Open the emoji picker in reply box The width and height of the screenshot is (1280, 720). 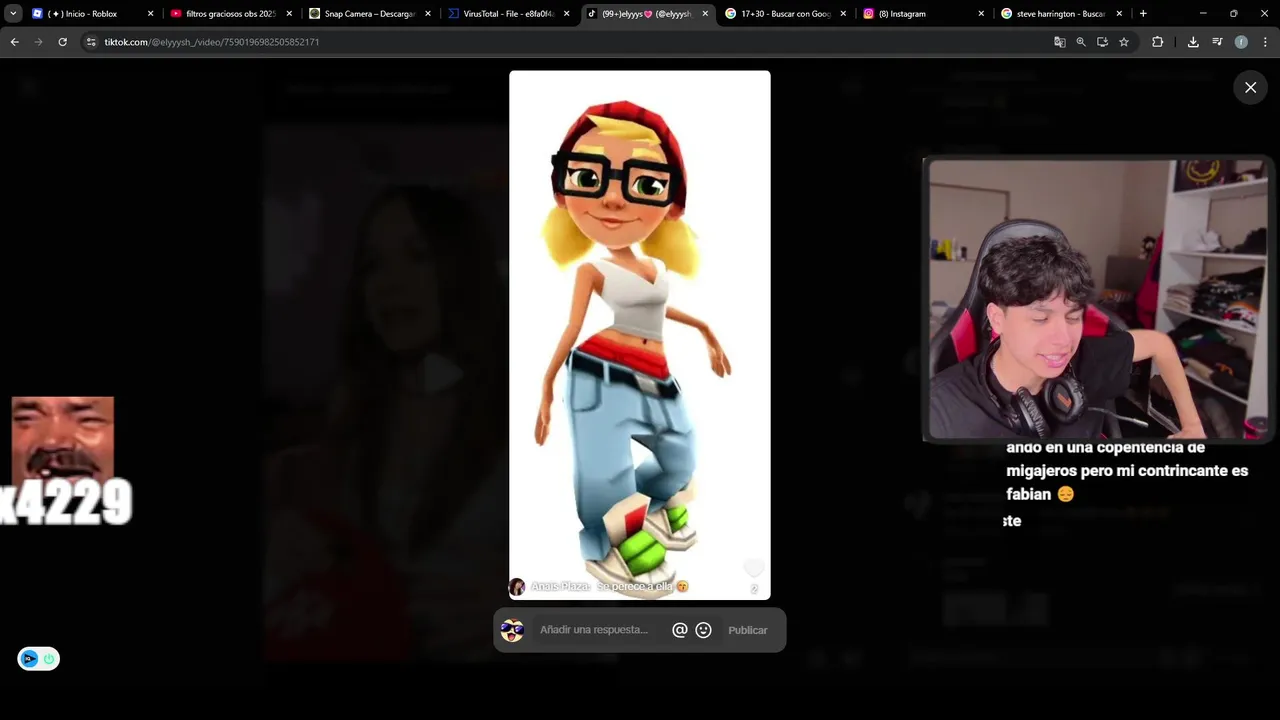[704, 630]
